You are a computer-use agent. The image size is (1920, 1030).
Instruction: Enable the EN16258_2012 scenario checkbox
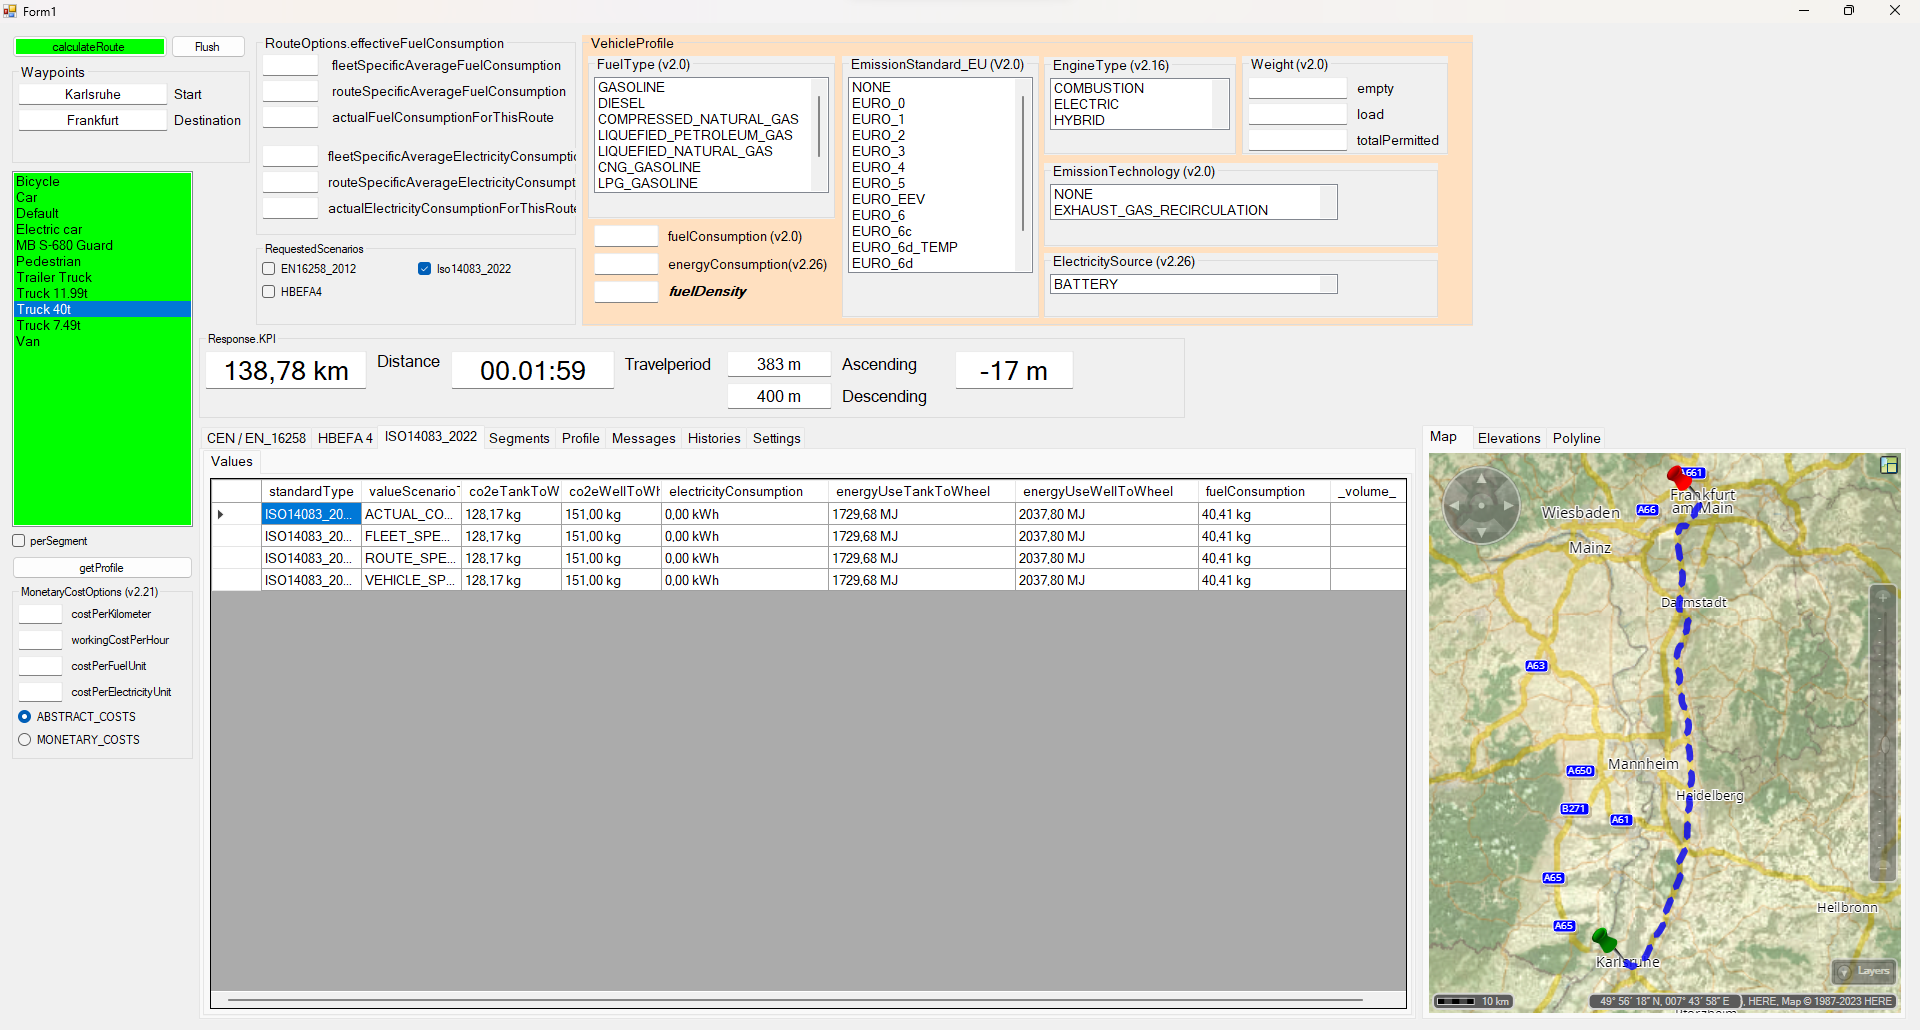(269, 269)
